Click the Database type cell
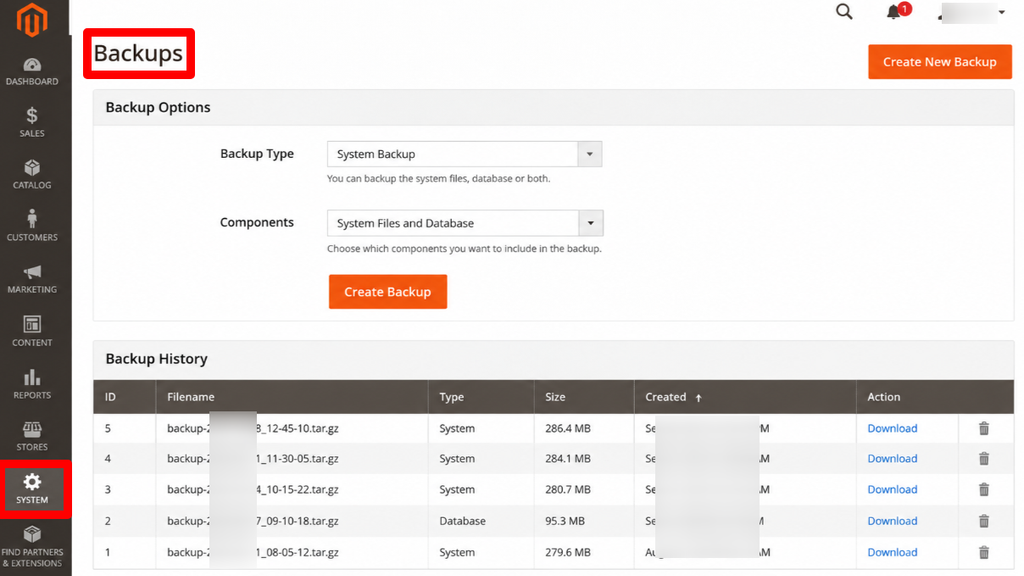The image size is (1024, 576). pos(462,520)
